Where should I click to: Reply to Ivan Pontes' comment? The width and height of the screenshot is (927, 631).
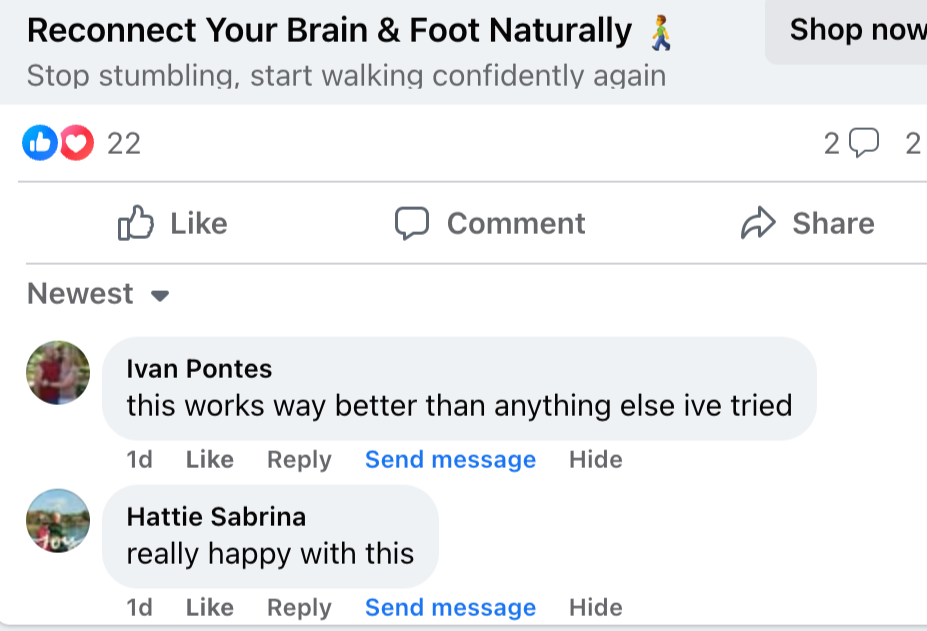point(299,460)
